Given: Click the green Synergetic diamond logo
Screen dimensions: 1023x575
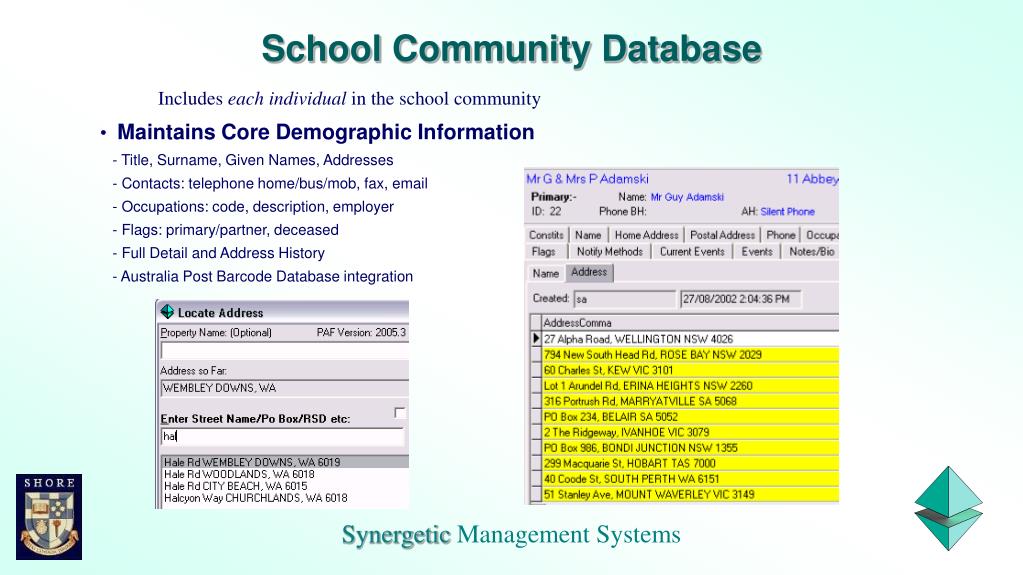Looking at the screenshot, I should point(948,508).
